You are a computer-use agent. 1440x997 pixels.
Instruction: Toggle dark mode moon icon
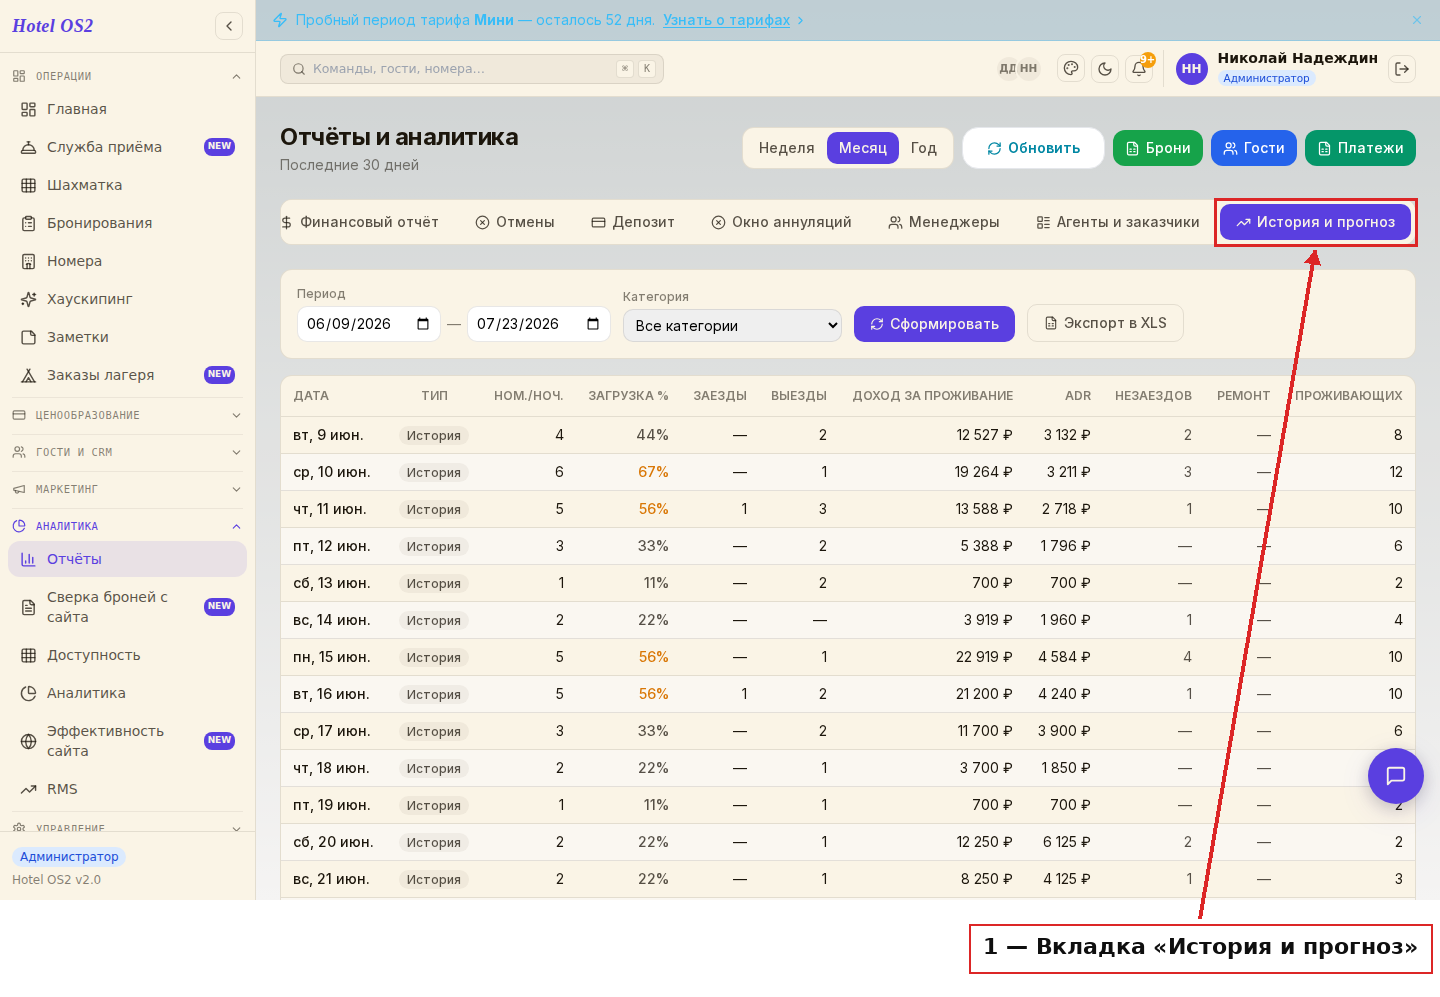point(1105,69)
